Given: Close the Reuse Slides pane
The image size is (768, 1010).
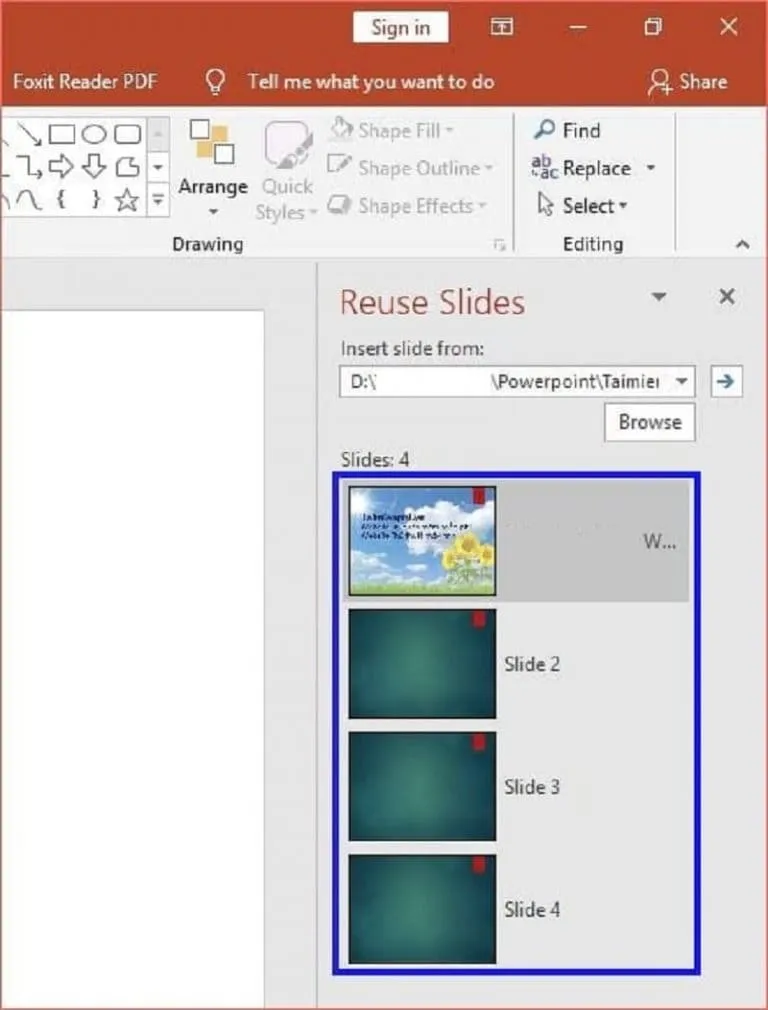Looking at the screenshot, I should [727, 296].
